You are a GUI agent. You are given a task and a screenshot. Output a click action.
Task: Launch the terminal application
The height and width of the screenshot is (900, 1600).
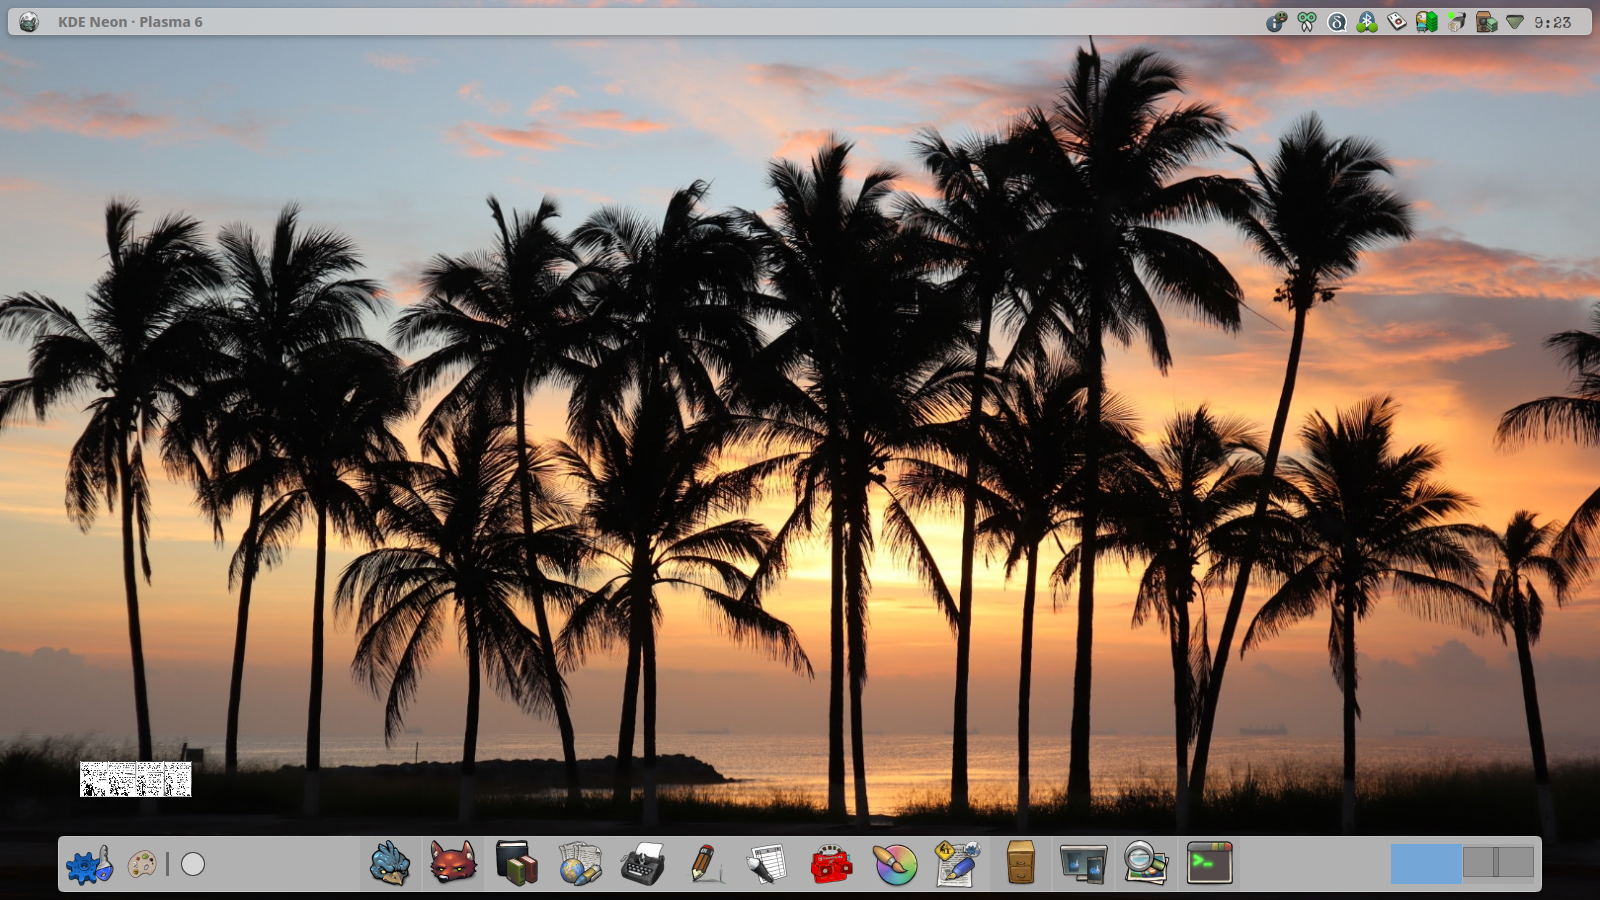pos(1209,863)
